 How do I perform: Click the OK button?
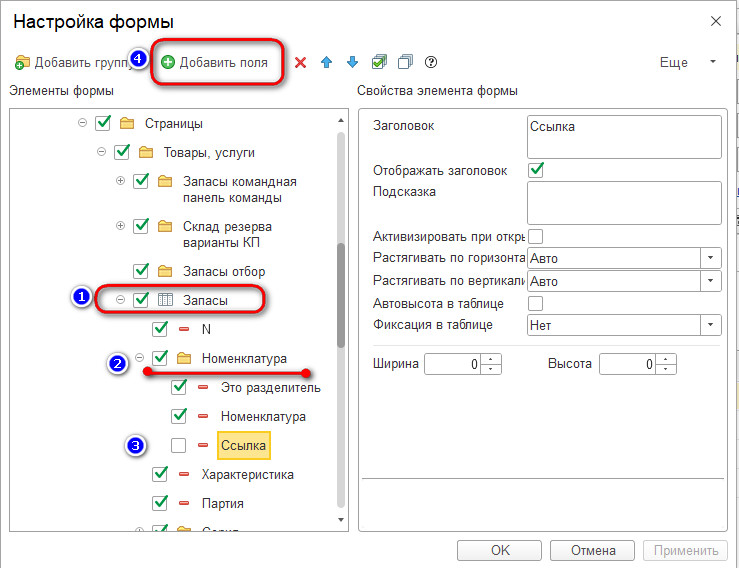[x=500, y=551]
